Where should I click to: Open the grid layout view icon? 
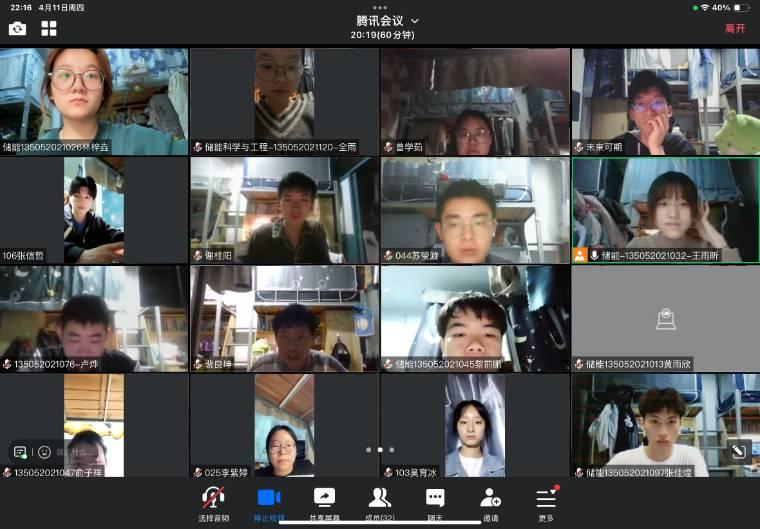[49, 28]
